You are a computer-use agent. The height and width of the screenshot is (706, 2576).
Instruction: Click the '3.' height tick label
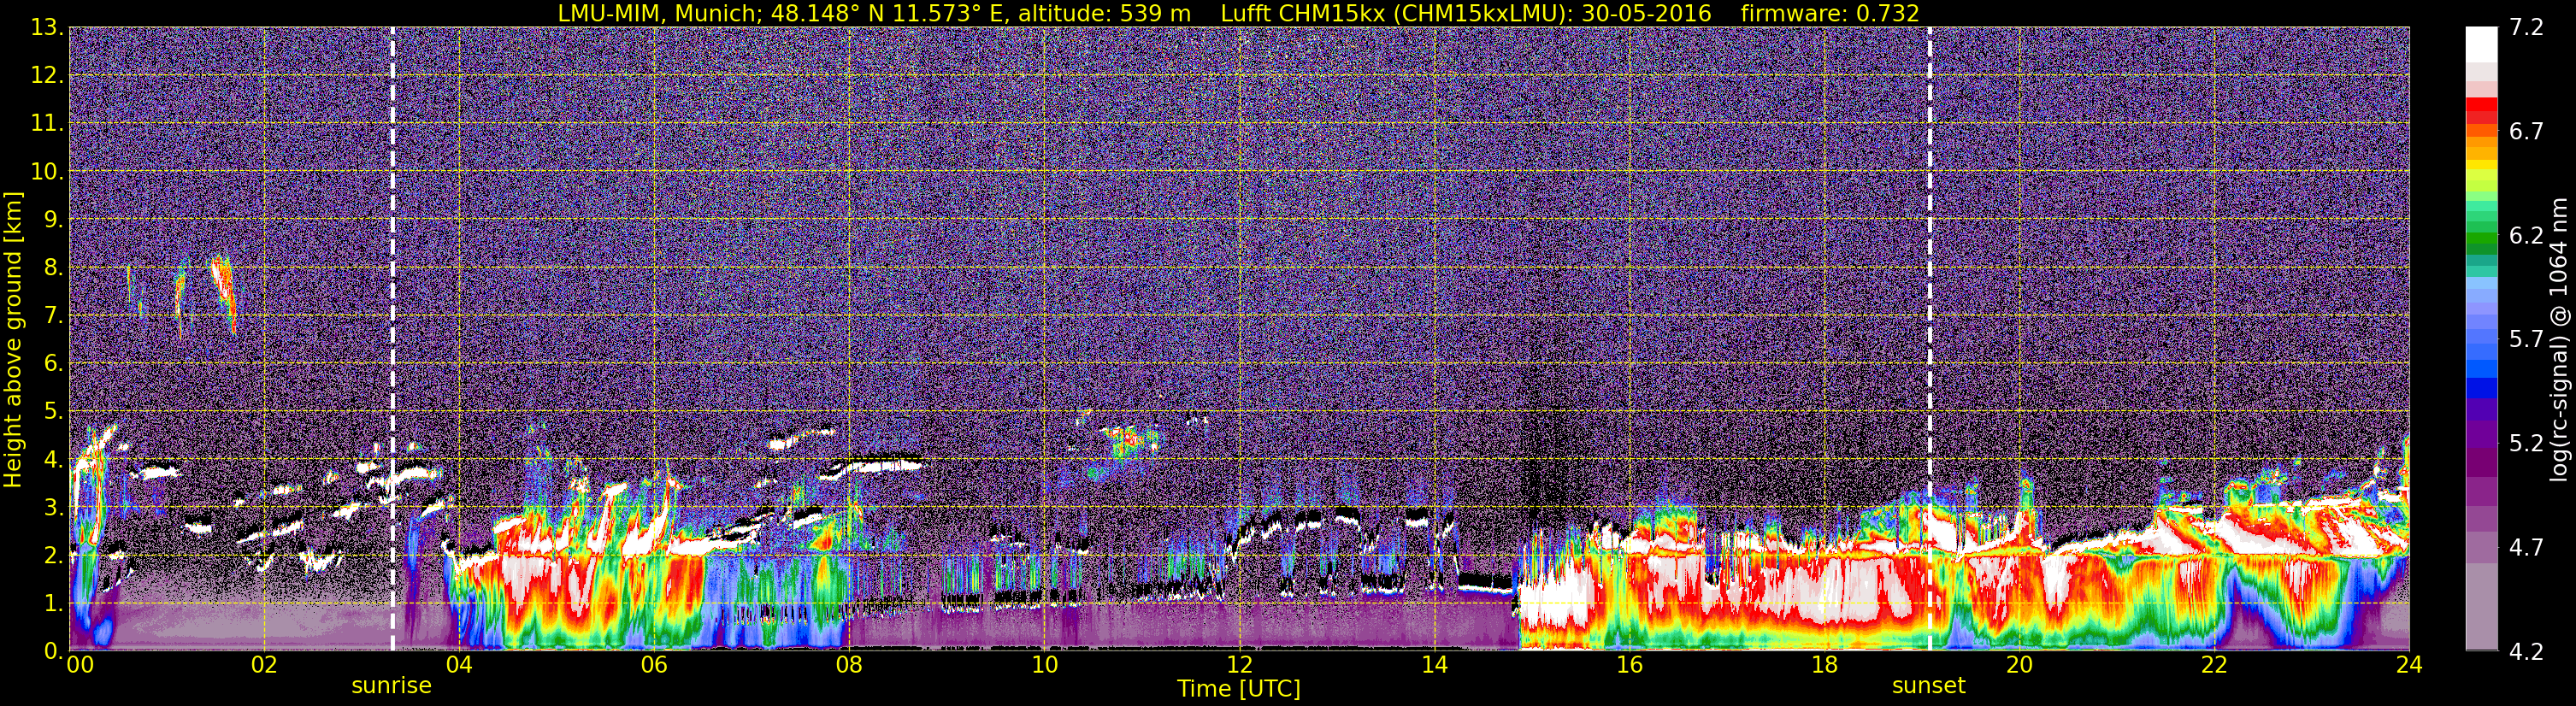[x=54, y=508]
